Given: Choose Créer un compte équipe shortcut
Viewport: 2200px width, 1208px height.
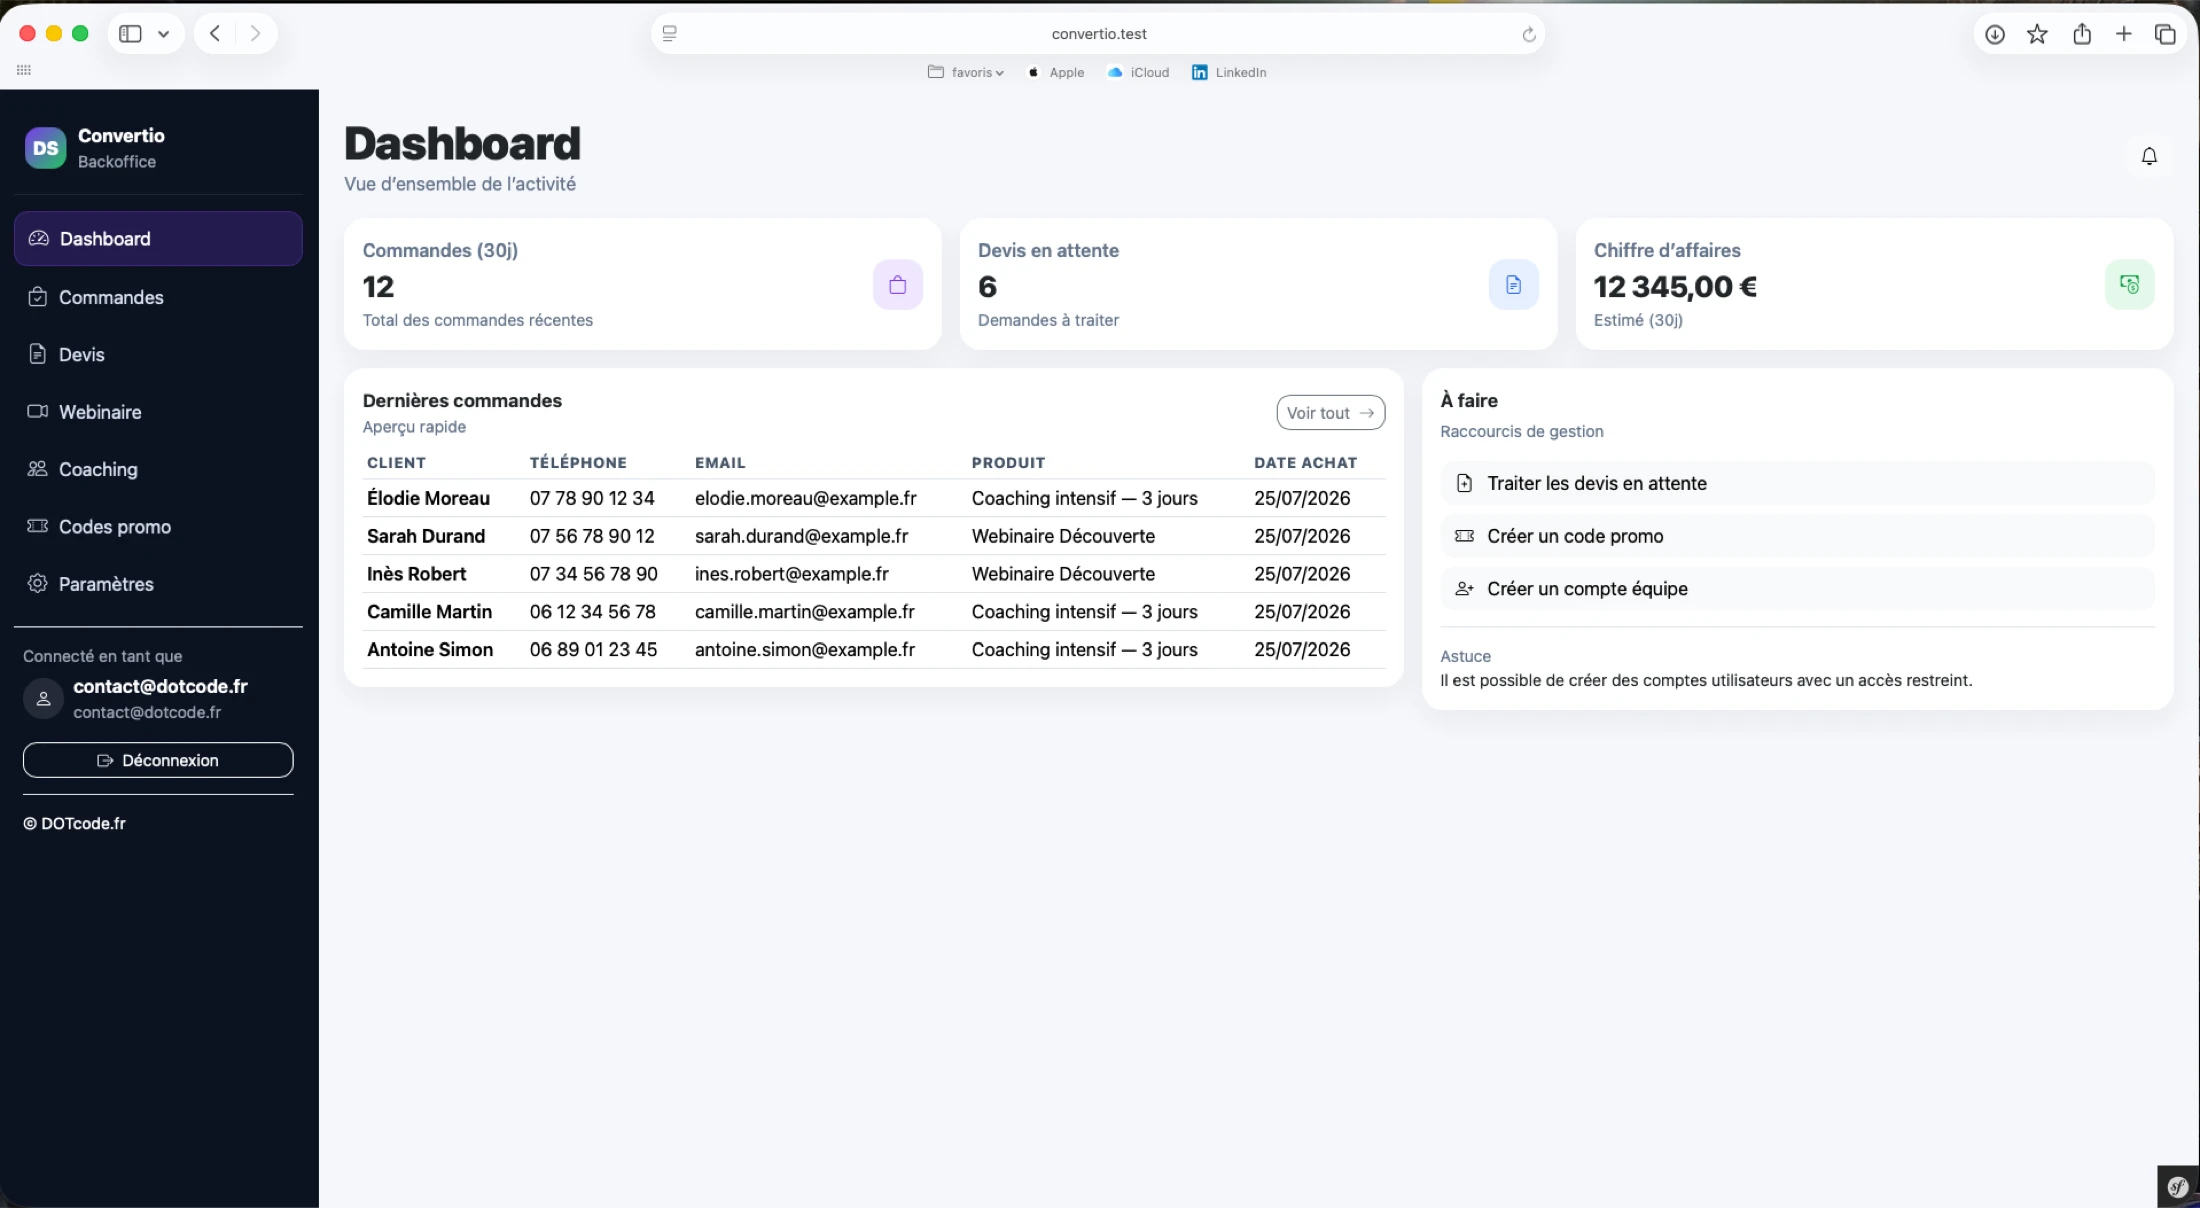Looking at the screenshot, I should [1797, 589].
